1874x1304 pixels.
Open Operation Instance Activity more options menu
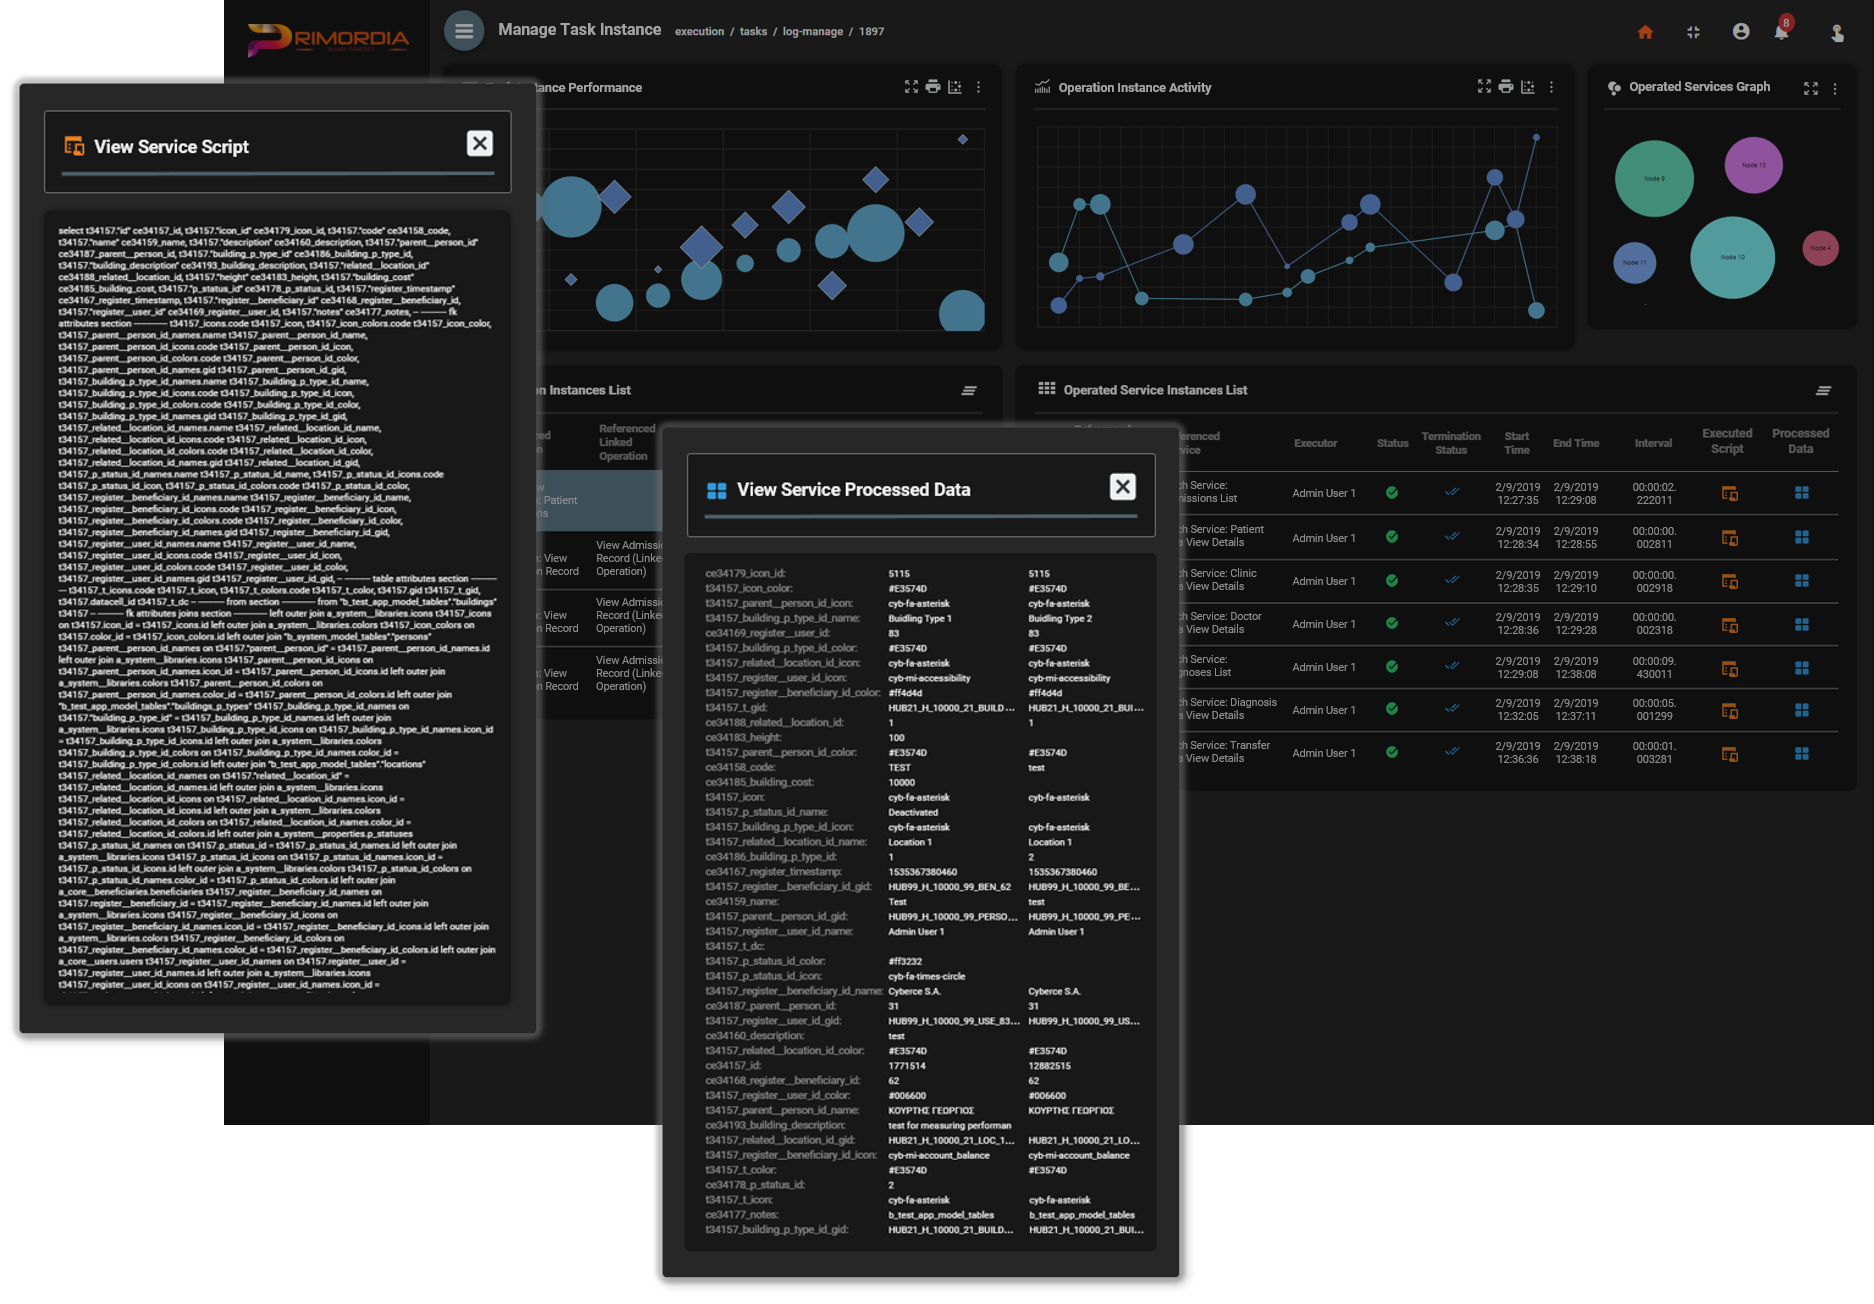1551,87
